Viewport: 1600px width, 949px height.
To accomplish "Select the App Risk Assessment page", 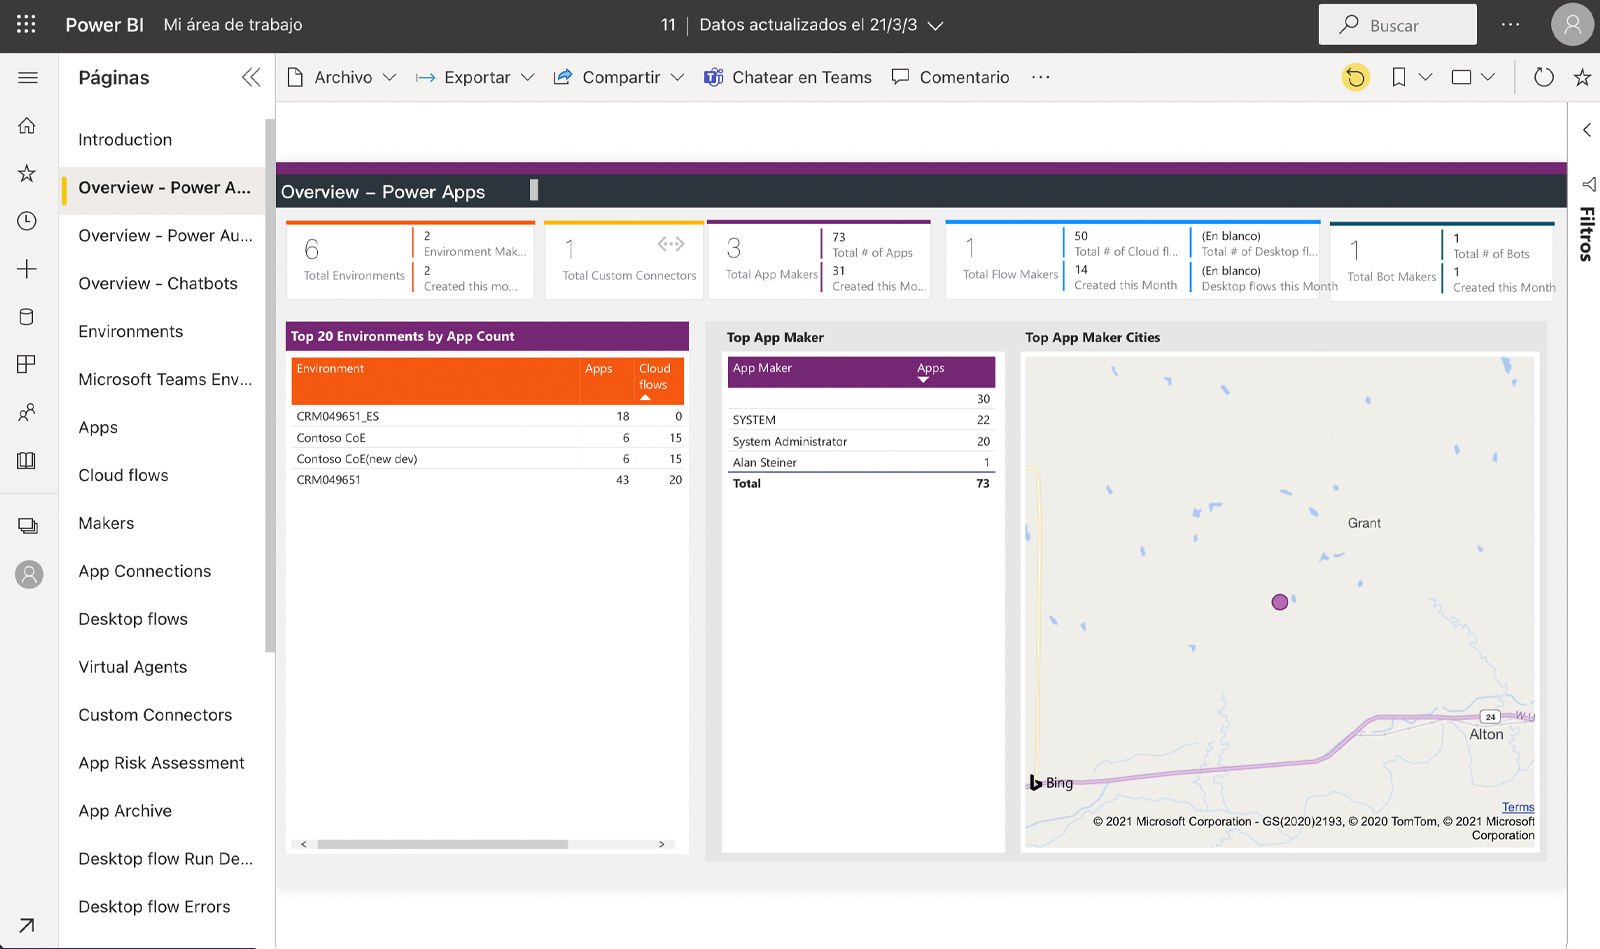I will tap(161, 763).
